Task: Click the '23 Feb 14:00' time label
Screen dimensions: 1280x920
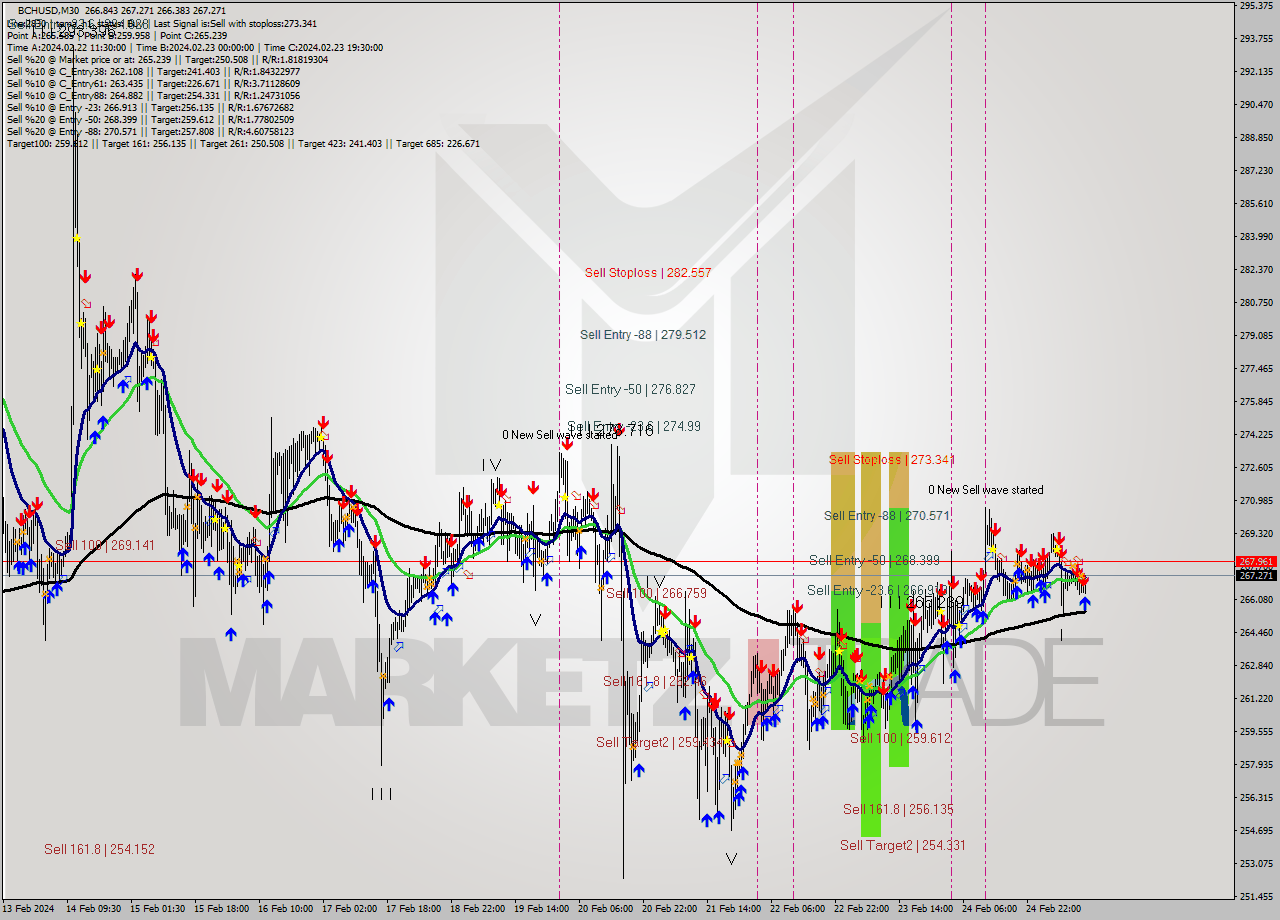Action: click(925, 909)
